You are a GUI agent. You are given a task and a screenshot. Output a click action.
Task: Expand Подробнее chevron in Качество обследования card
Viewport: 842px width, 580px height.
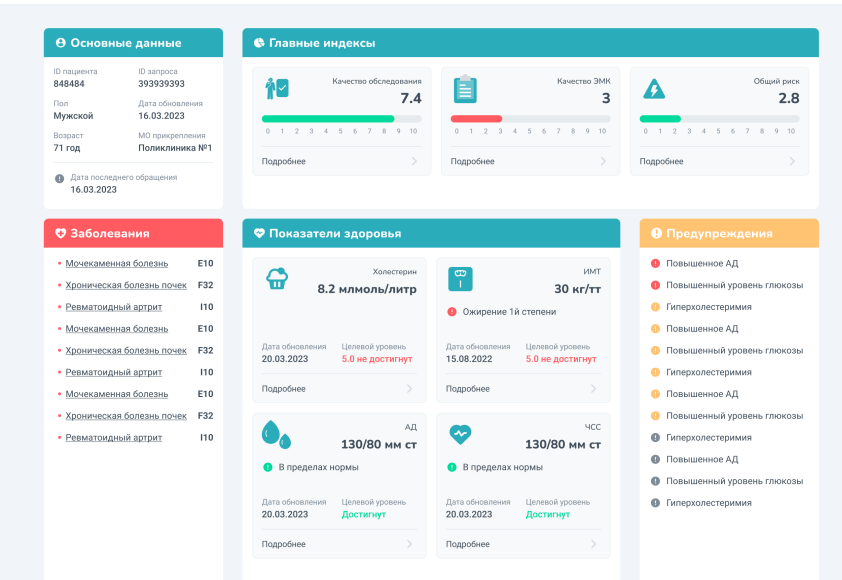pyautogui.click(x=414, y=161)
